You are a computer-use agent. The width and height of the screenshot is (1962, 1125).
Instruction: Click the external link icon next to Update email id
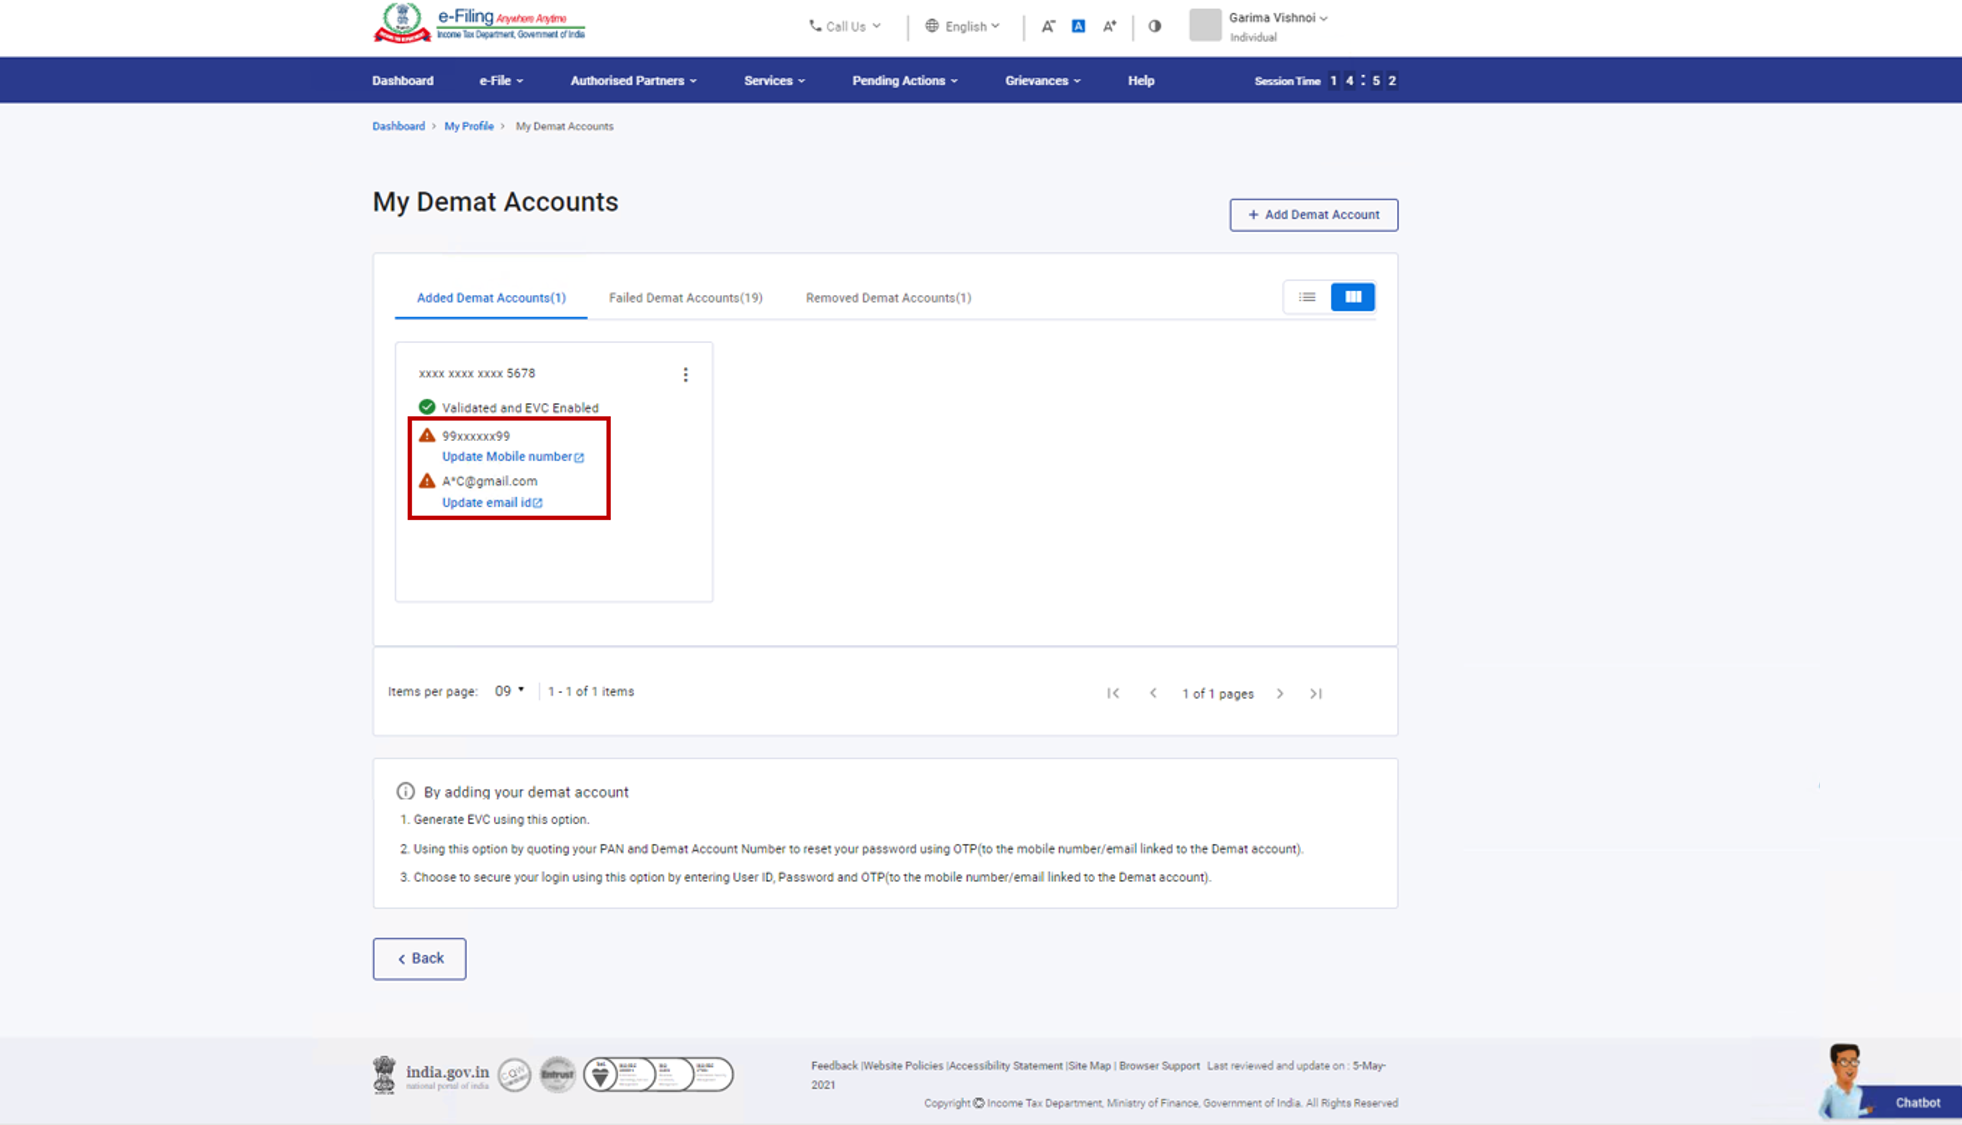538,501
